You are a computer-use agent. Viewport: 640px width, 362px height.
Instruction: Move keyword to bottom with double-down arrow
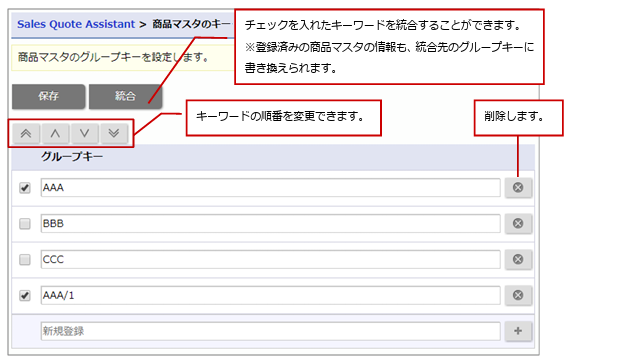(114, 133)
